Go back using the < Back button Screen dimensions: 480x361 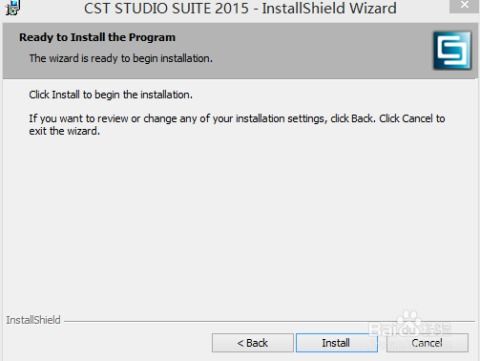point(253,343)
